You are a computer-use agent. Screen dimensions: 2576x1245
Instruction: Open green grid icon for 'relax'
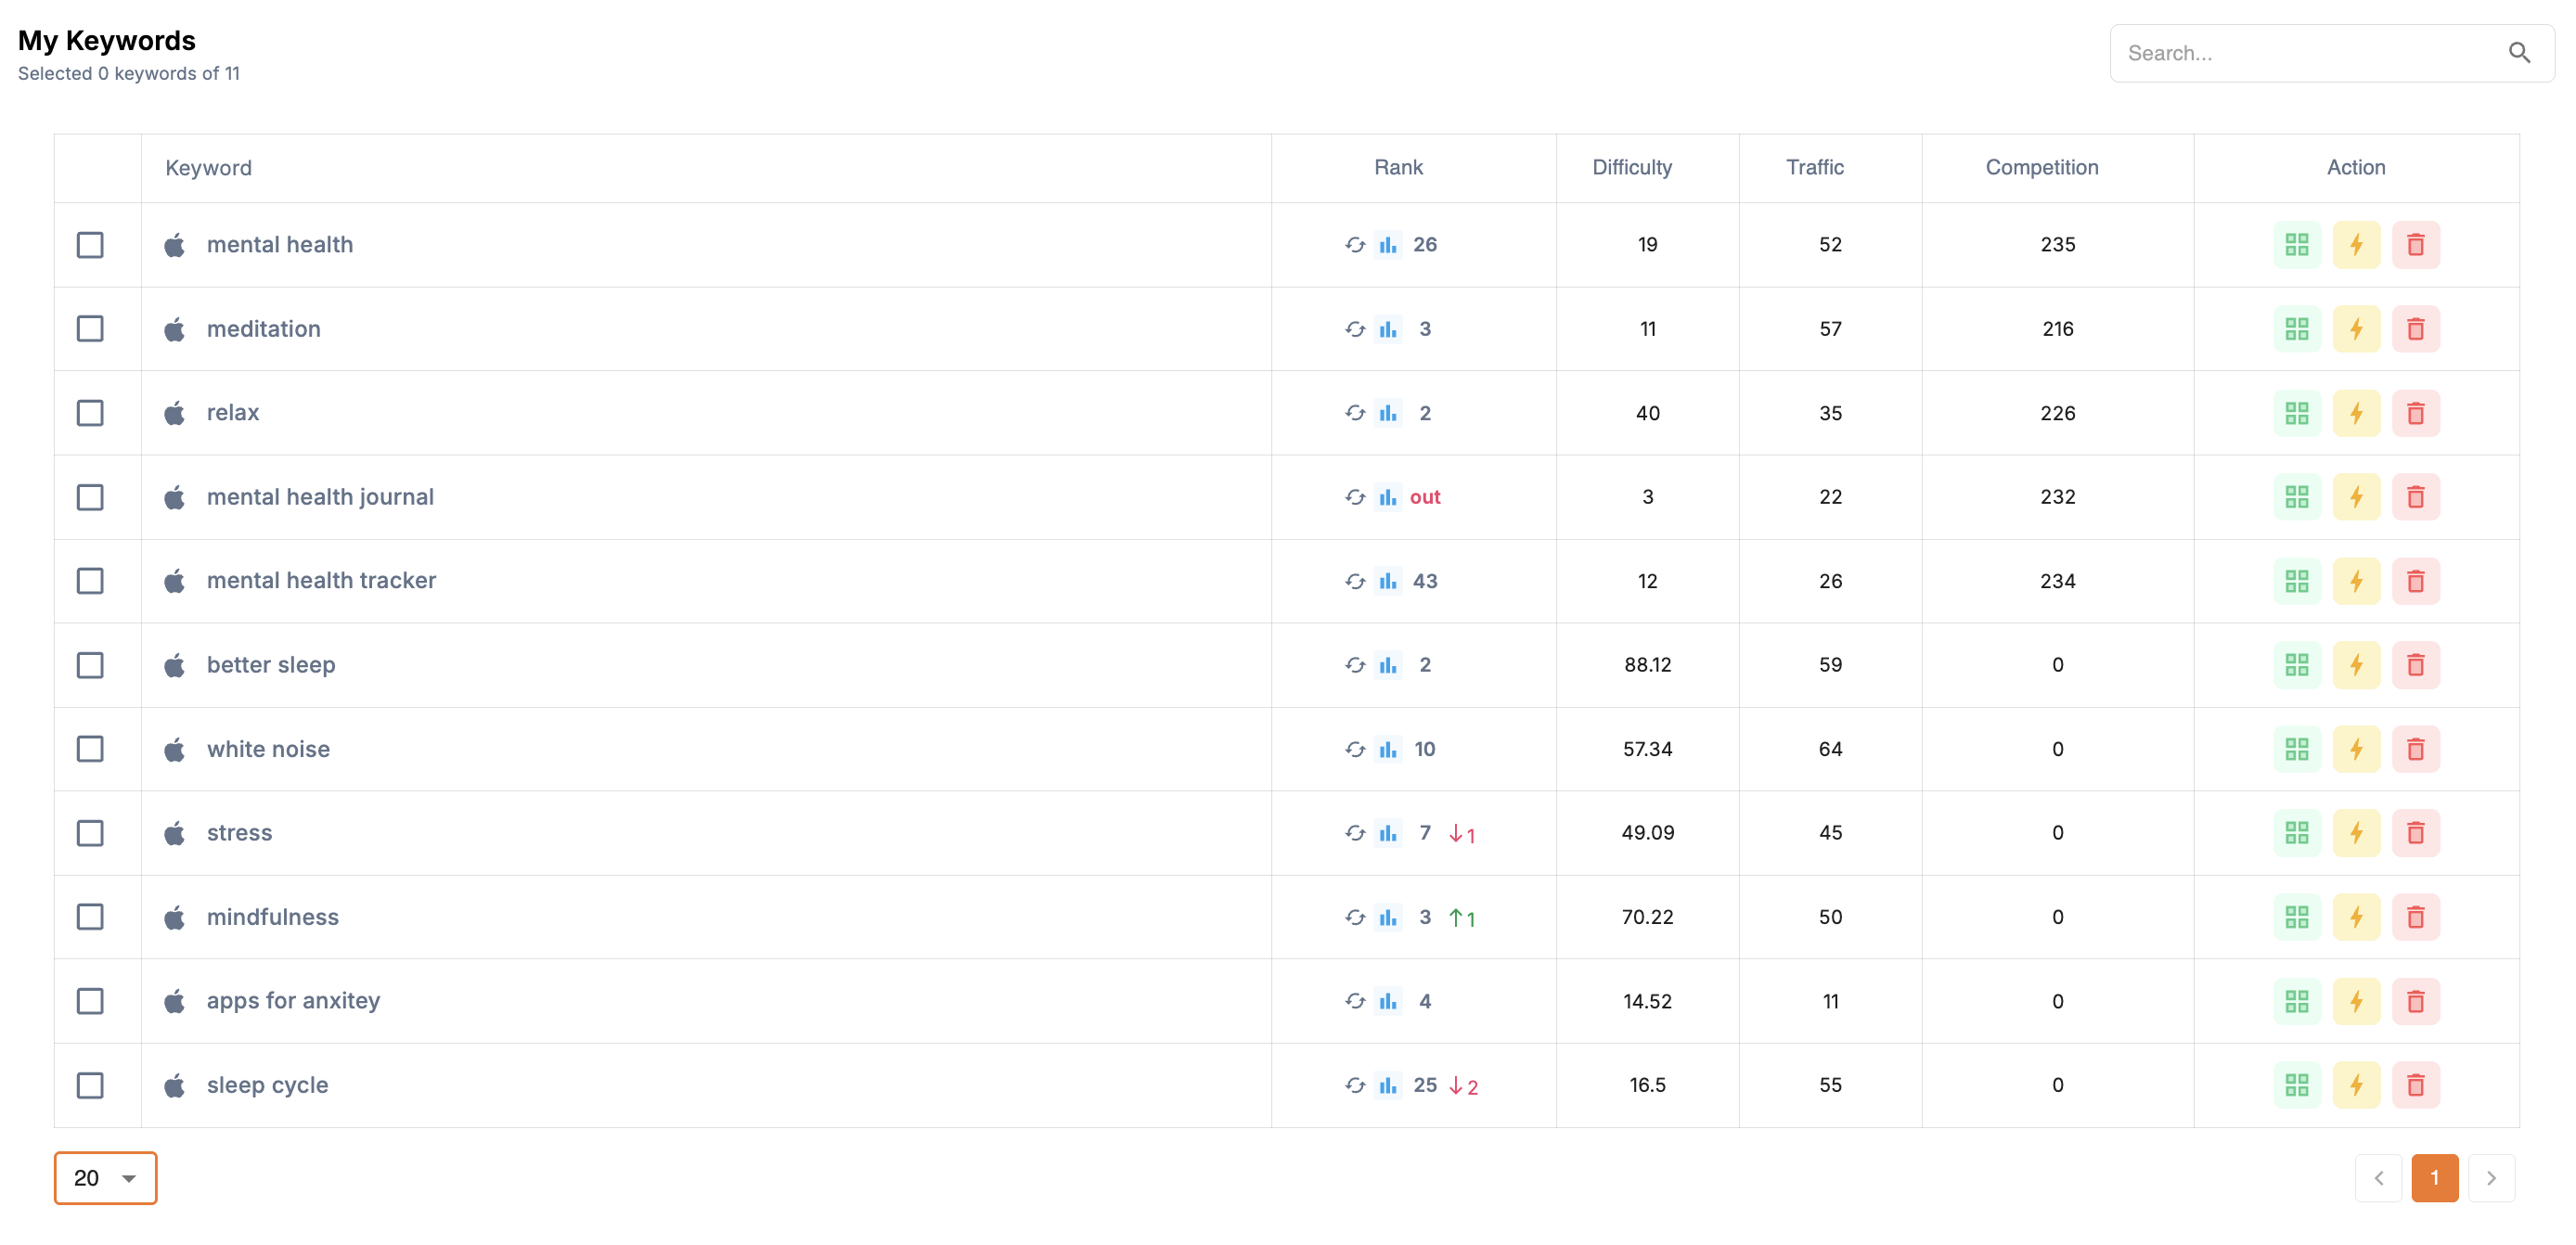pos(2296,413)
